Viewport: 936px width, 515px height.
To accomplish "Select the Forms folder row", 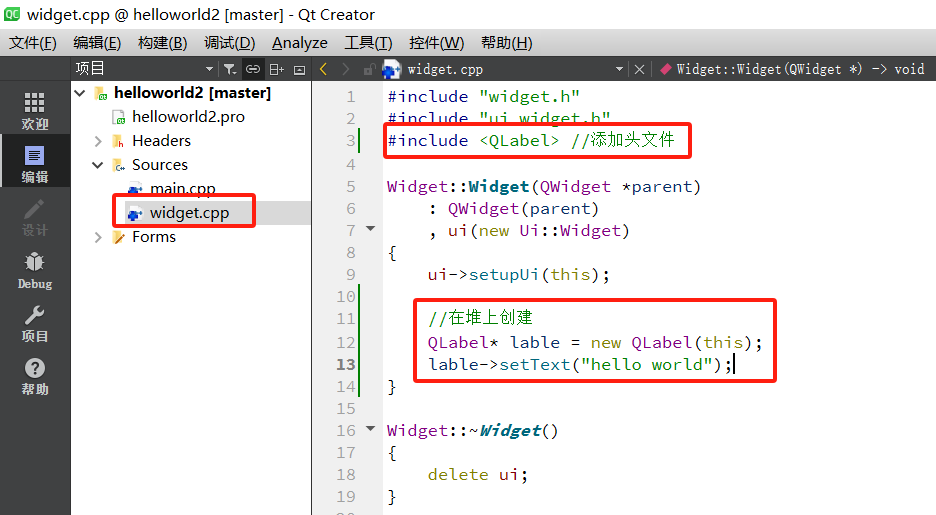I will point(153,237).
